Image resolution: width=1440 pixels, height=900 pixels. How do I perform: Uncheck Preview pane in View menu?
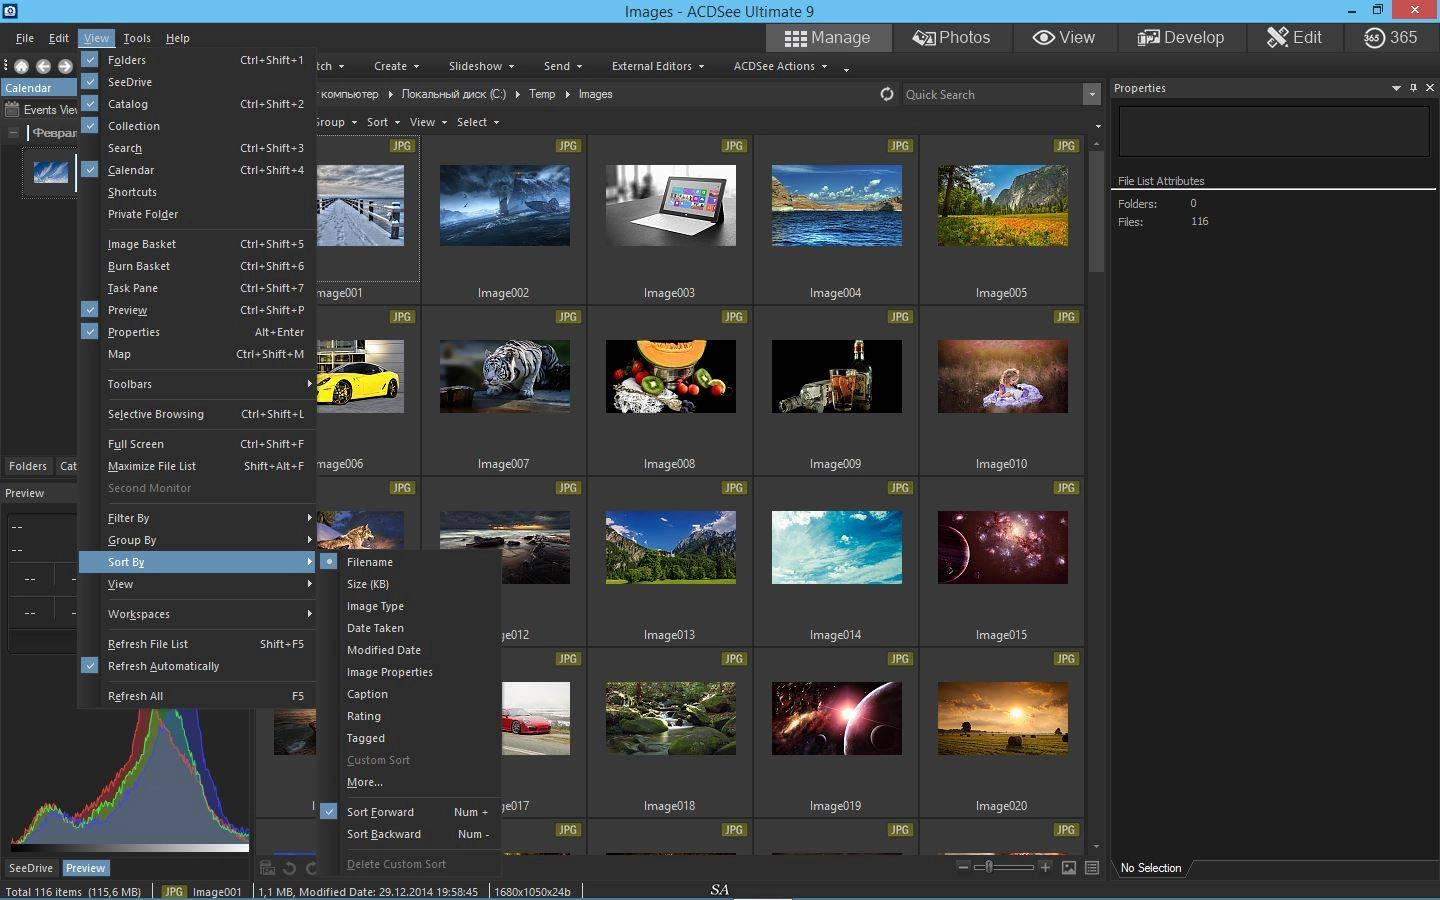tap(90, 310)
